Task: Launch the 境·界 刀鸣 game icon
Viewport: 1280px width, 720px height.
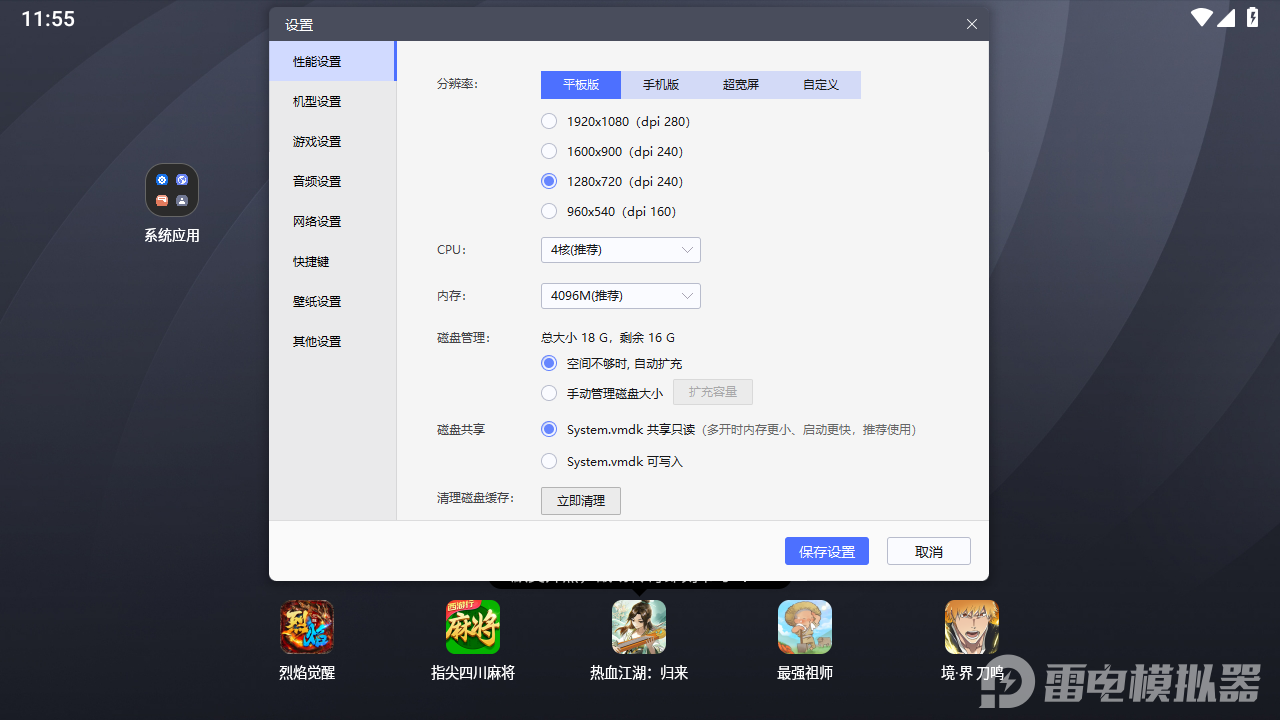Action: point(971,627)
